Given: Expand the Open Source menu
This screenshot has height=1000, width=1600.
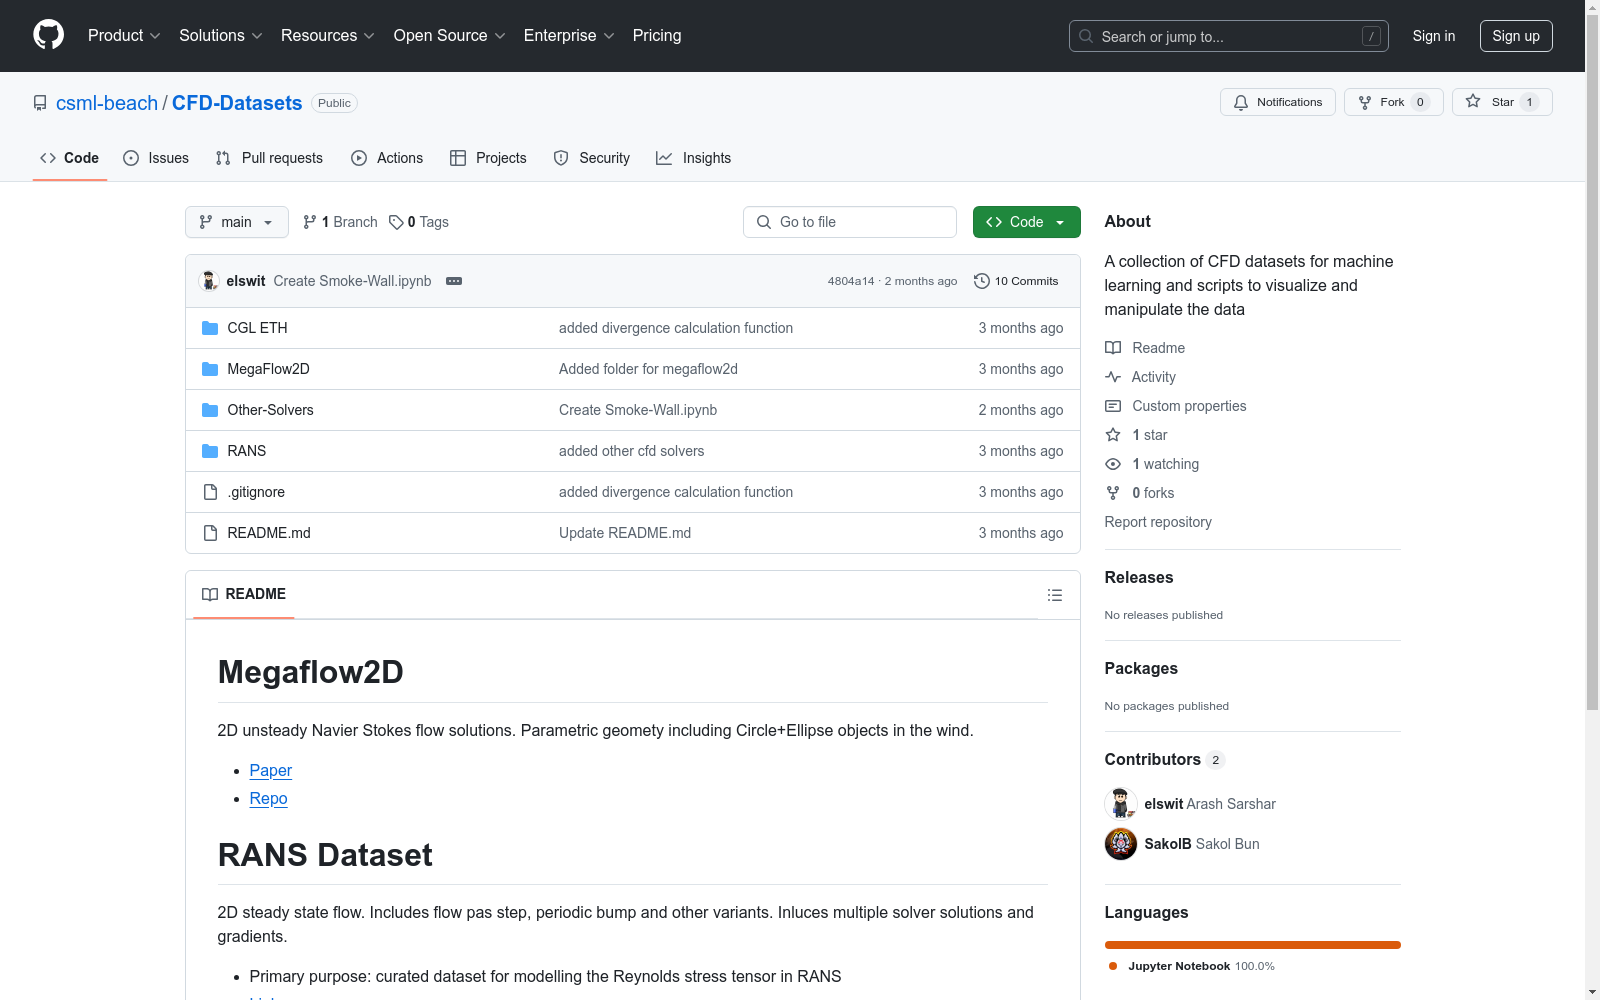Looking at the screenshot, I should click(450, 35).
